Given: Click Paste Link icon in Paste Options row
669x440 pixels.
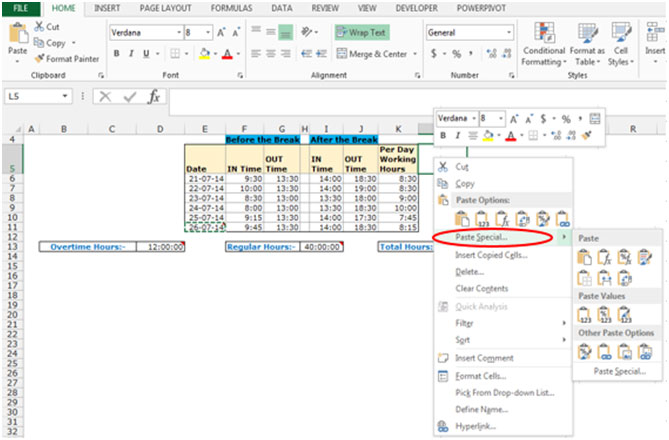Looking at the screenshot, I should point(563,219).
